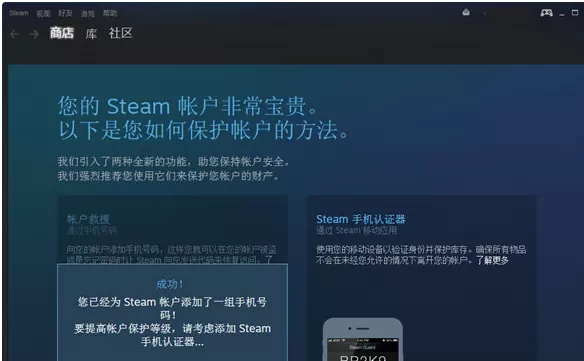The height and width of the screenshot is (361, 584).
Task: Go forward with the right arrow
Action: coord(34,34)
